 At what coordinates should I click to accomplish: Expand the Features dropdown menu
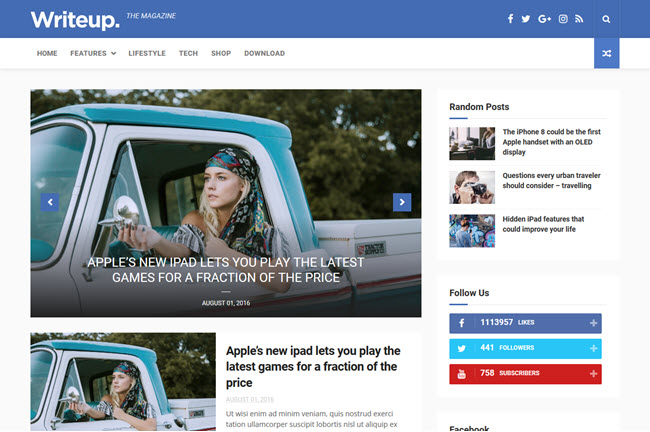click(x=93, y=53)
